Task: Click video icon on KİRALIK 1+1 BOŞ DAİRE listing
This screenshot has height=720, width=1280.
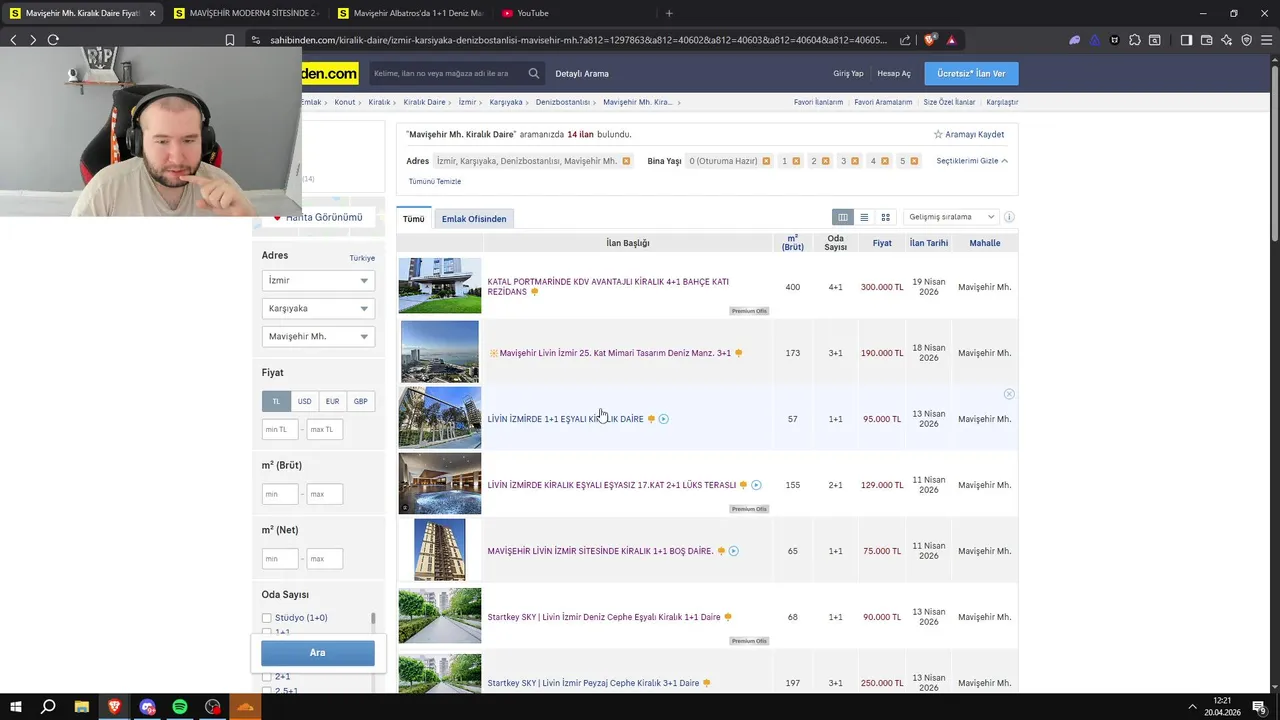Action: (733, 551)
